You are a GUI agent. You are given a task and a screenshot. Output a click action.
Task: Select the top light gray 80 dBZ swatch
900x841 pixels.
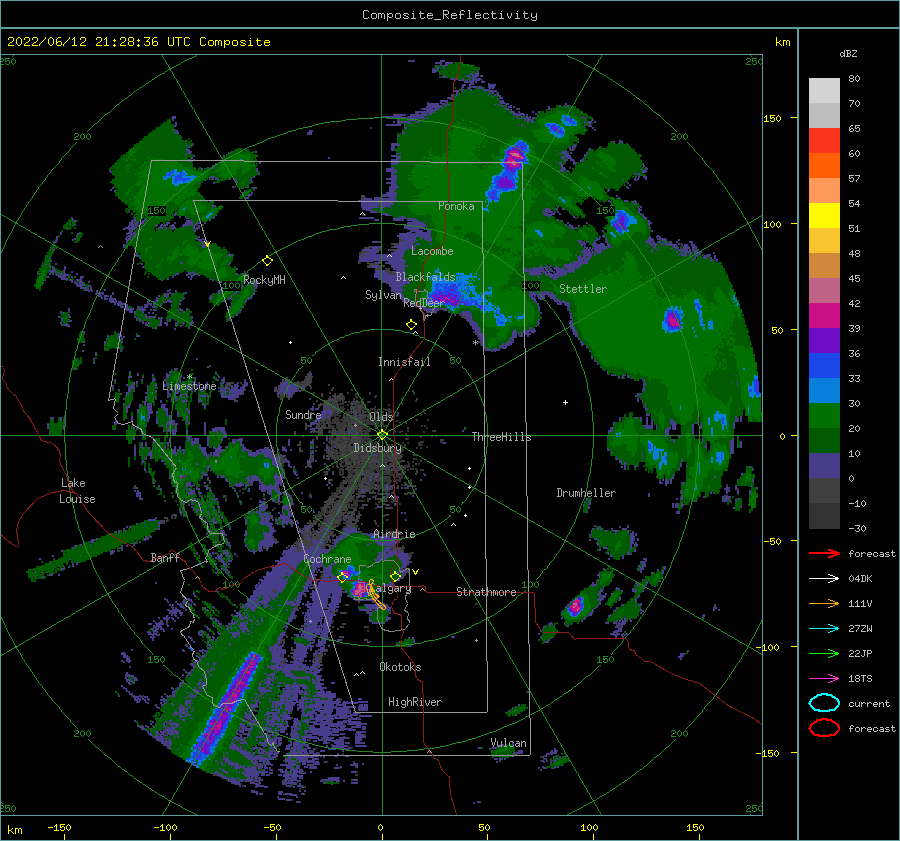click(824, 91)
